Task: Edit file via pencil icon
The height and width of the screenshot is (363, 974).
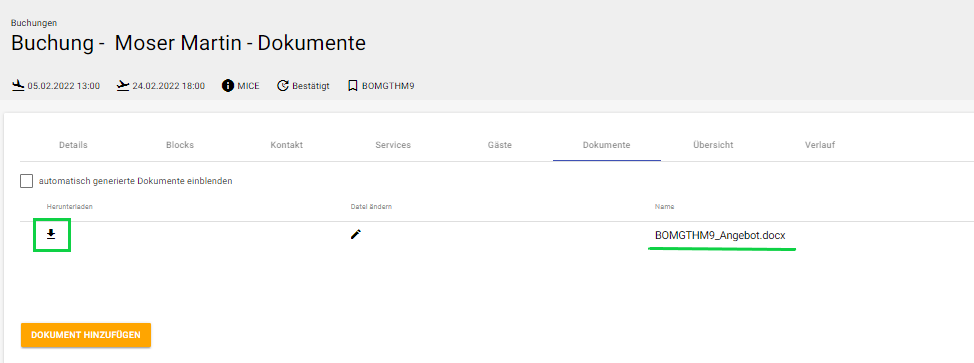Action: pos(355,234)
